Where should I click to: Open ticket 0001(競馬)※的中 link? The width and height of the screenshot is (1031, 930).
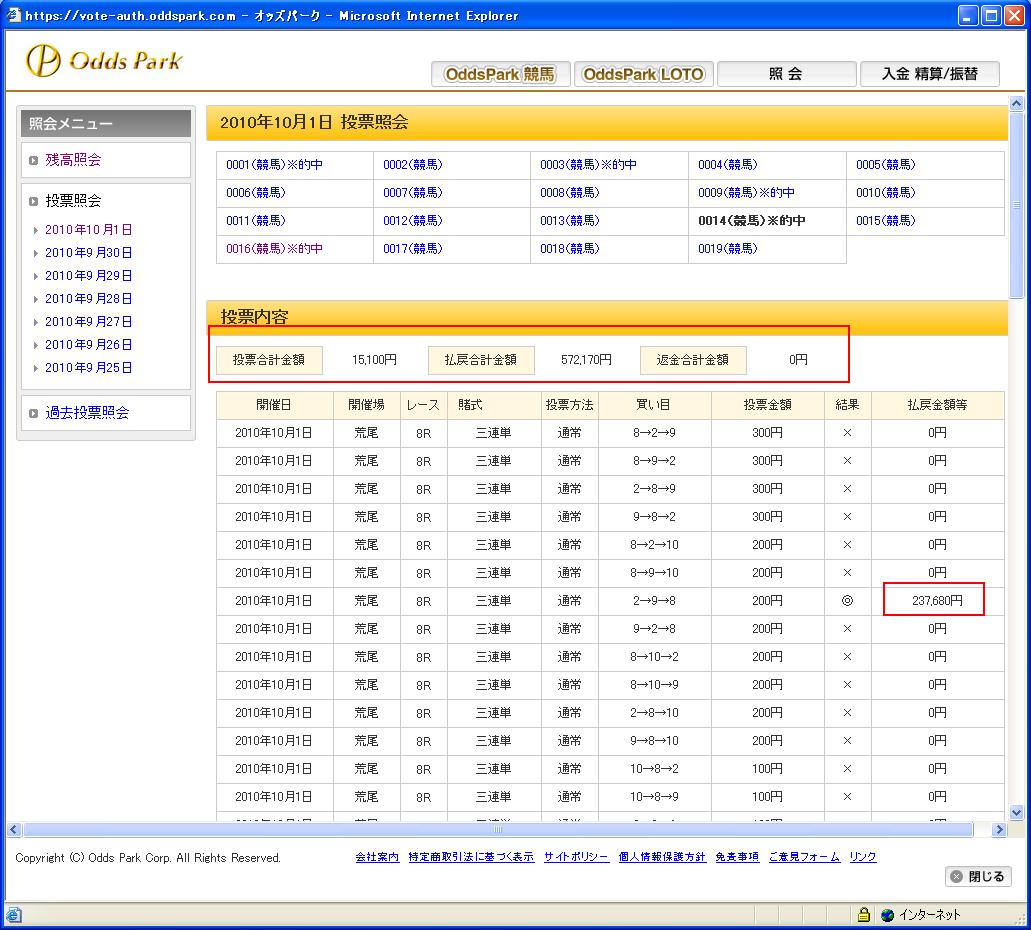point(274,165)
